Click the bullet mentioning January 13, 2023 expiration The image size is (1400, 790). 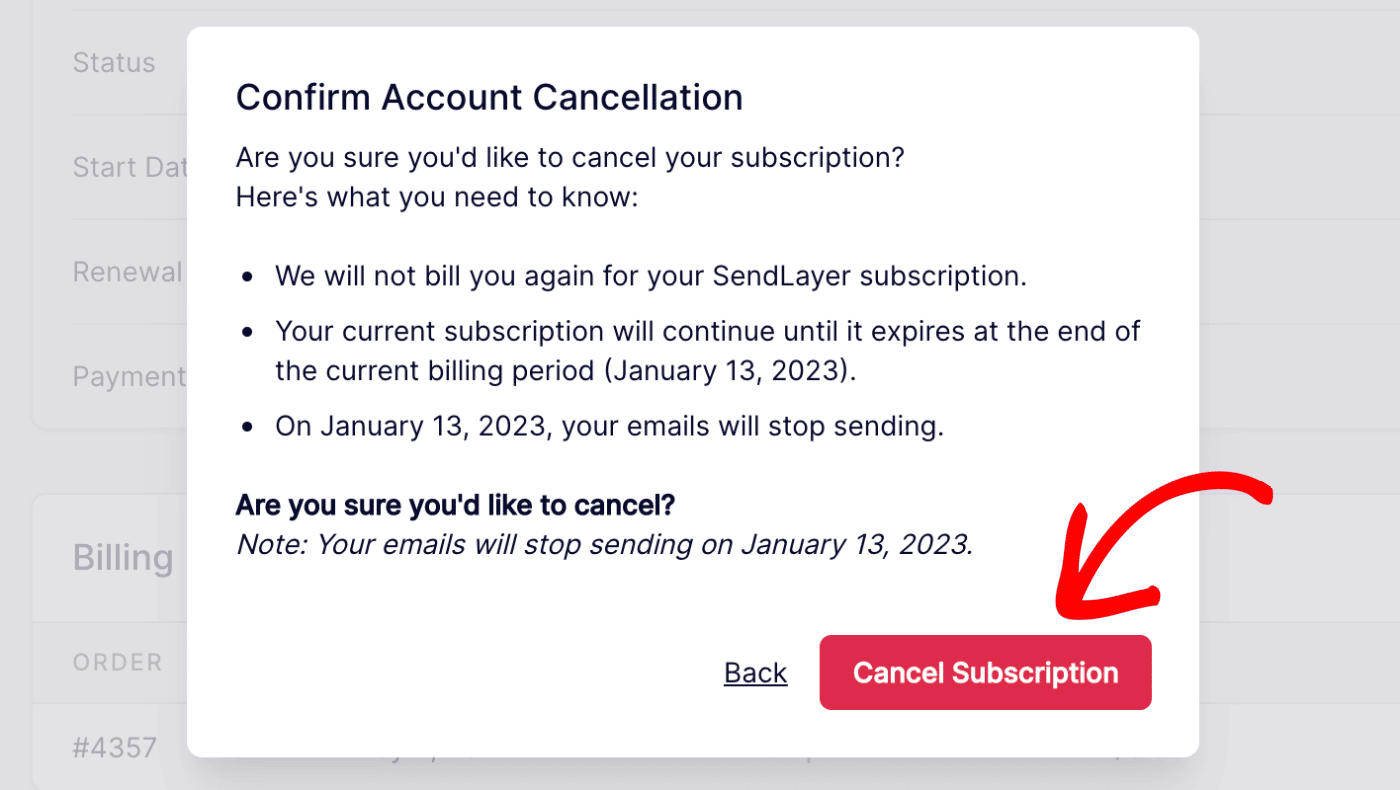coord(707,350)
